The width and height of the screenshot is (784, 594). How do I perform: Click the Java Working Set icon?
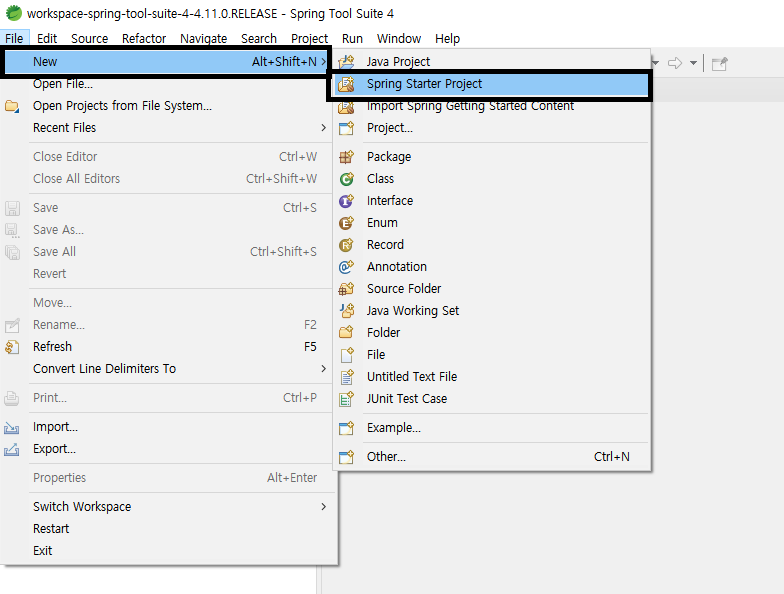coord(346,311)
